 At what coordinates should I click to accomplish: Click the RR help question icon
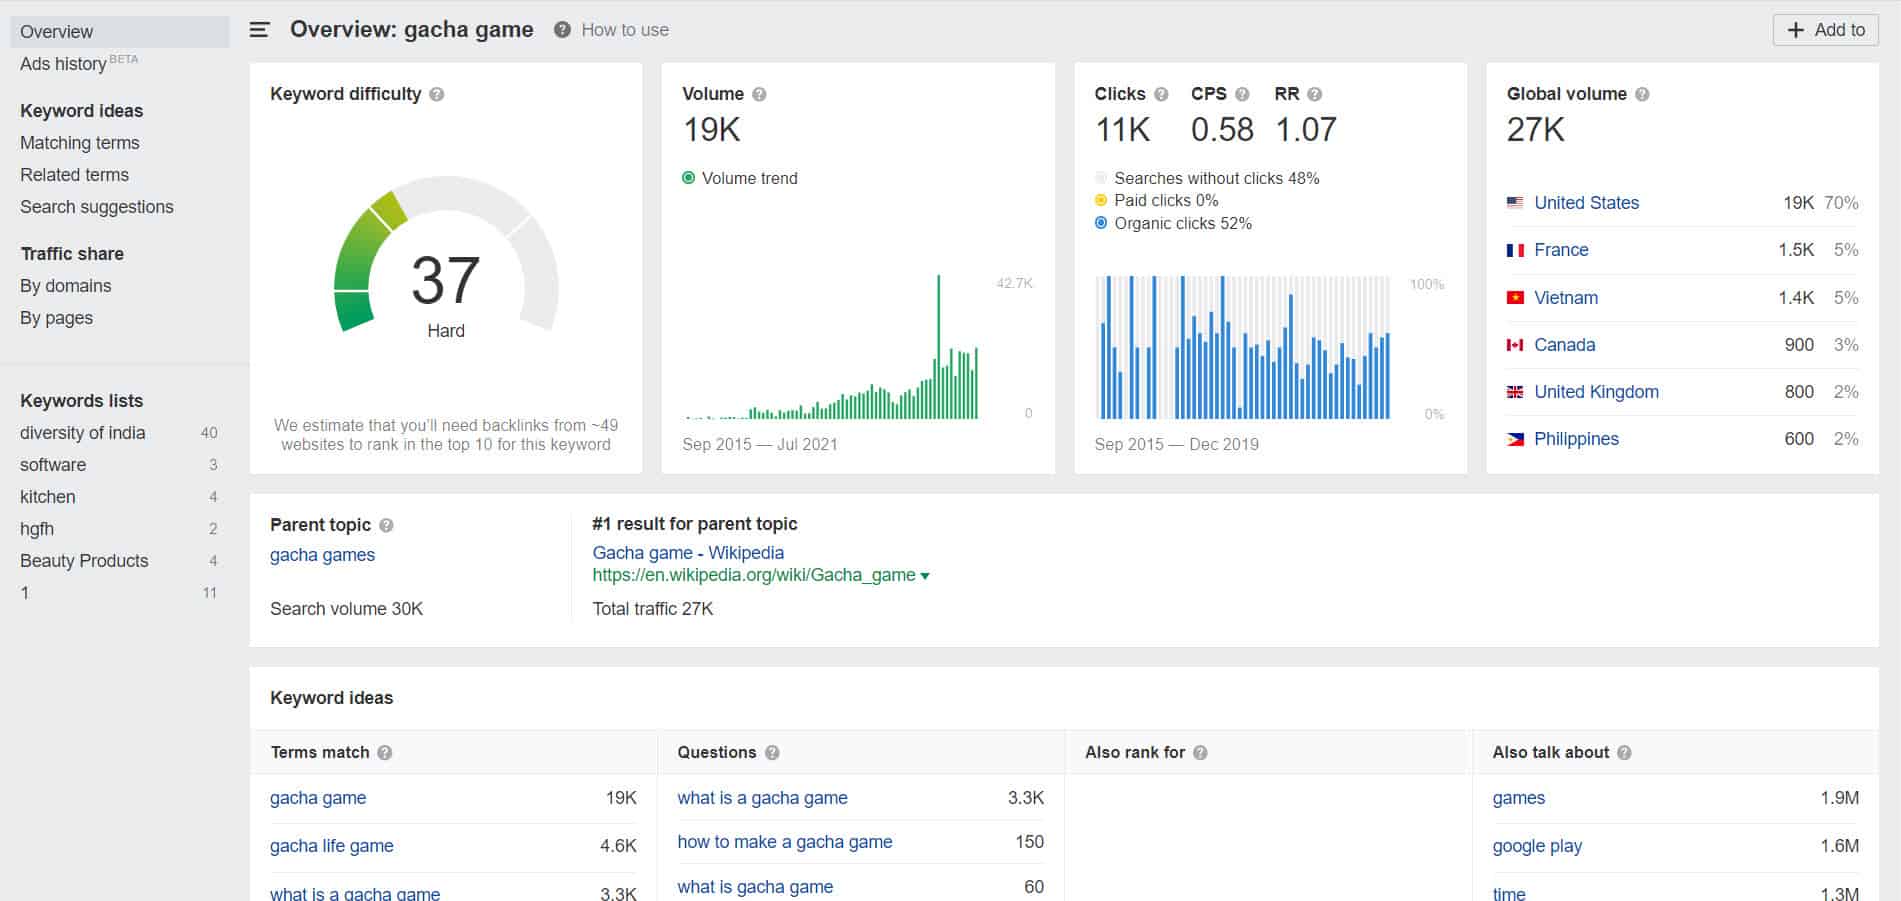[1314, 94]
